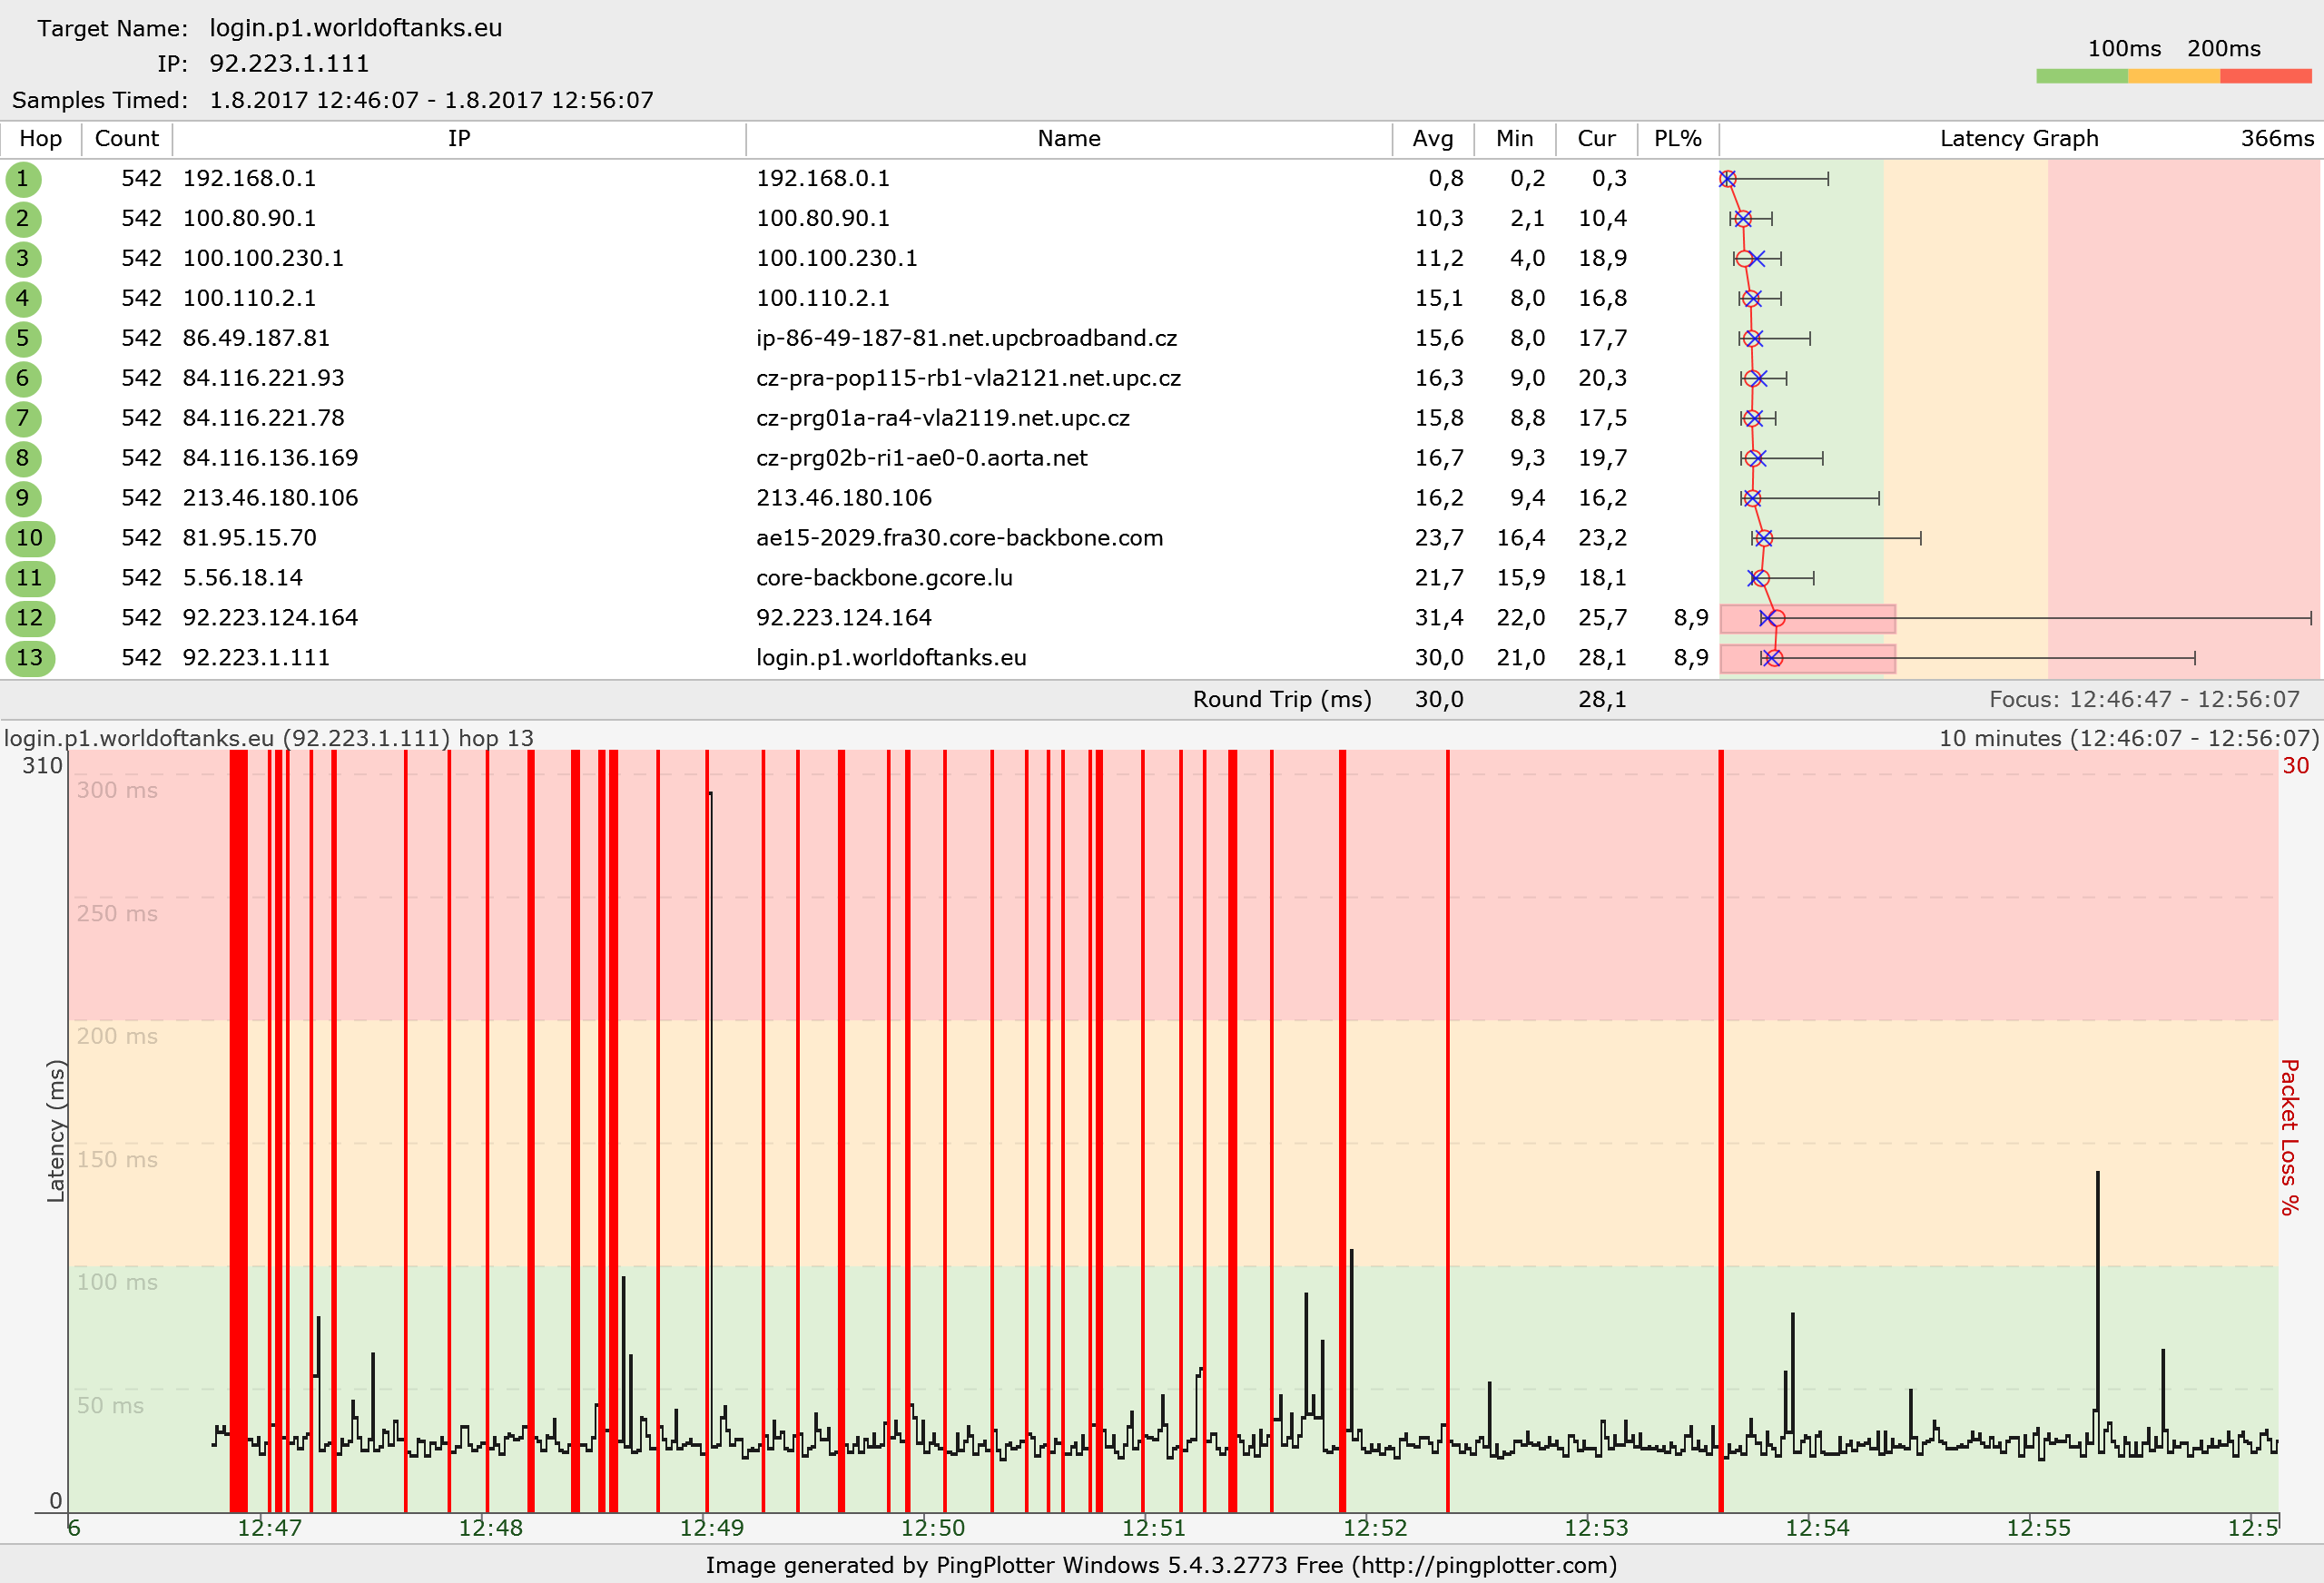This screenshot has width=2324, height=1583.
Task: Click the 12:50 timeline label
Action: (932, 1528)
